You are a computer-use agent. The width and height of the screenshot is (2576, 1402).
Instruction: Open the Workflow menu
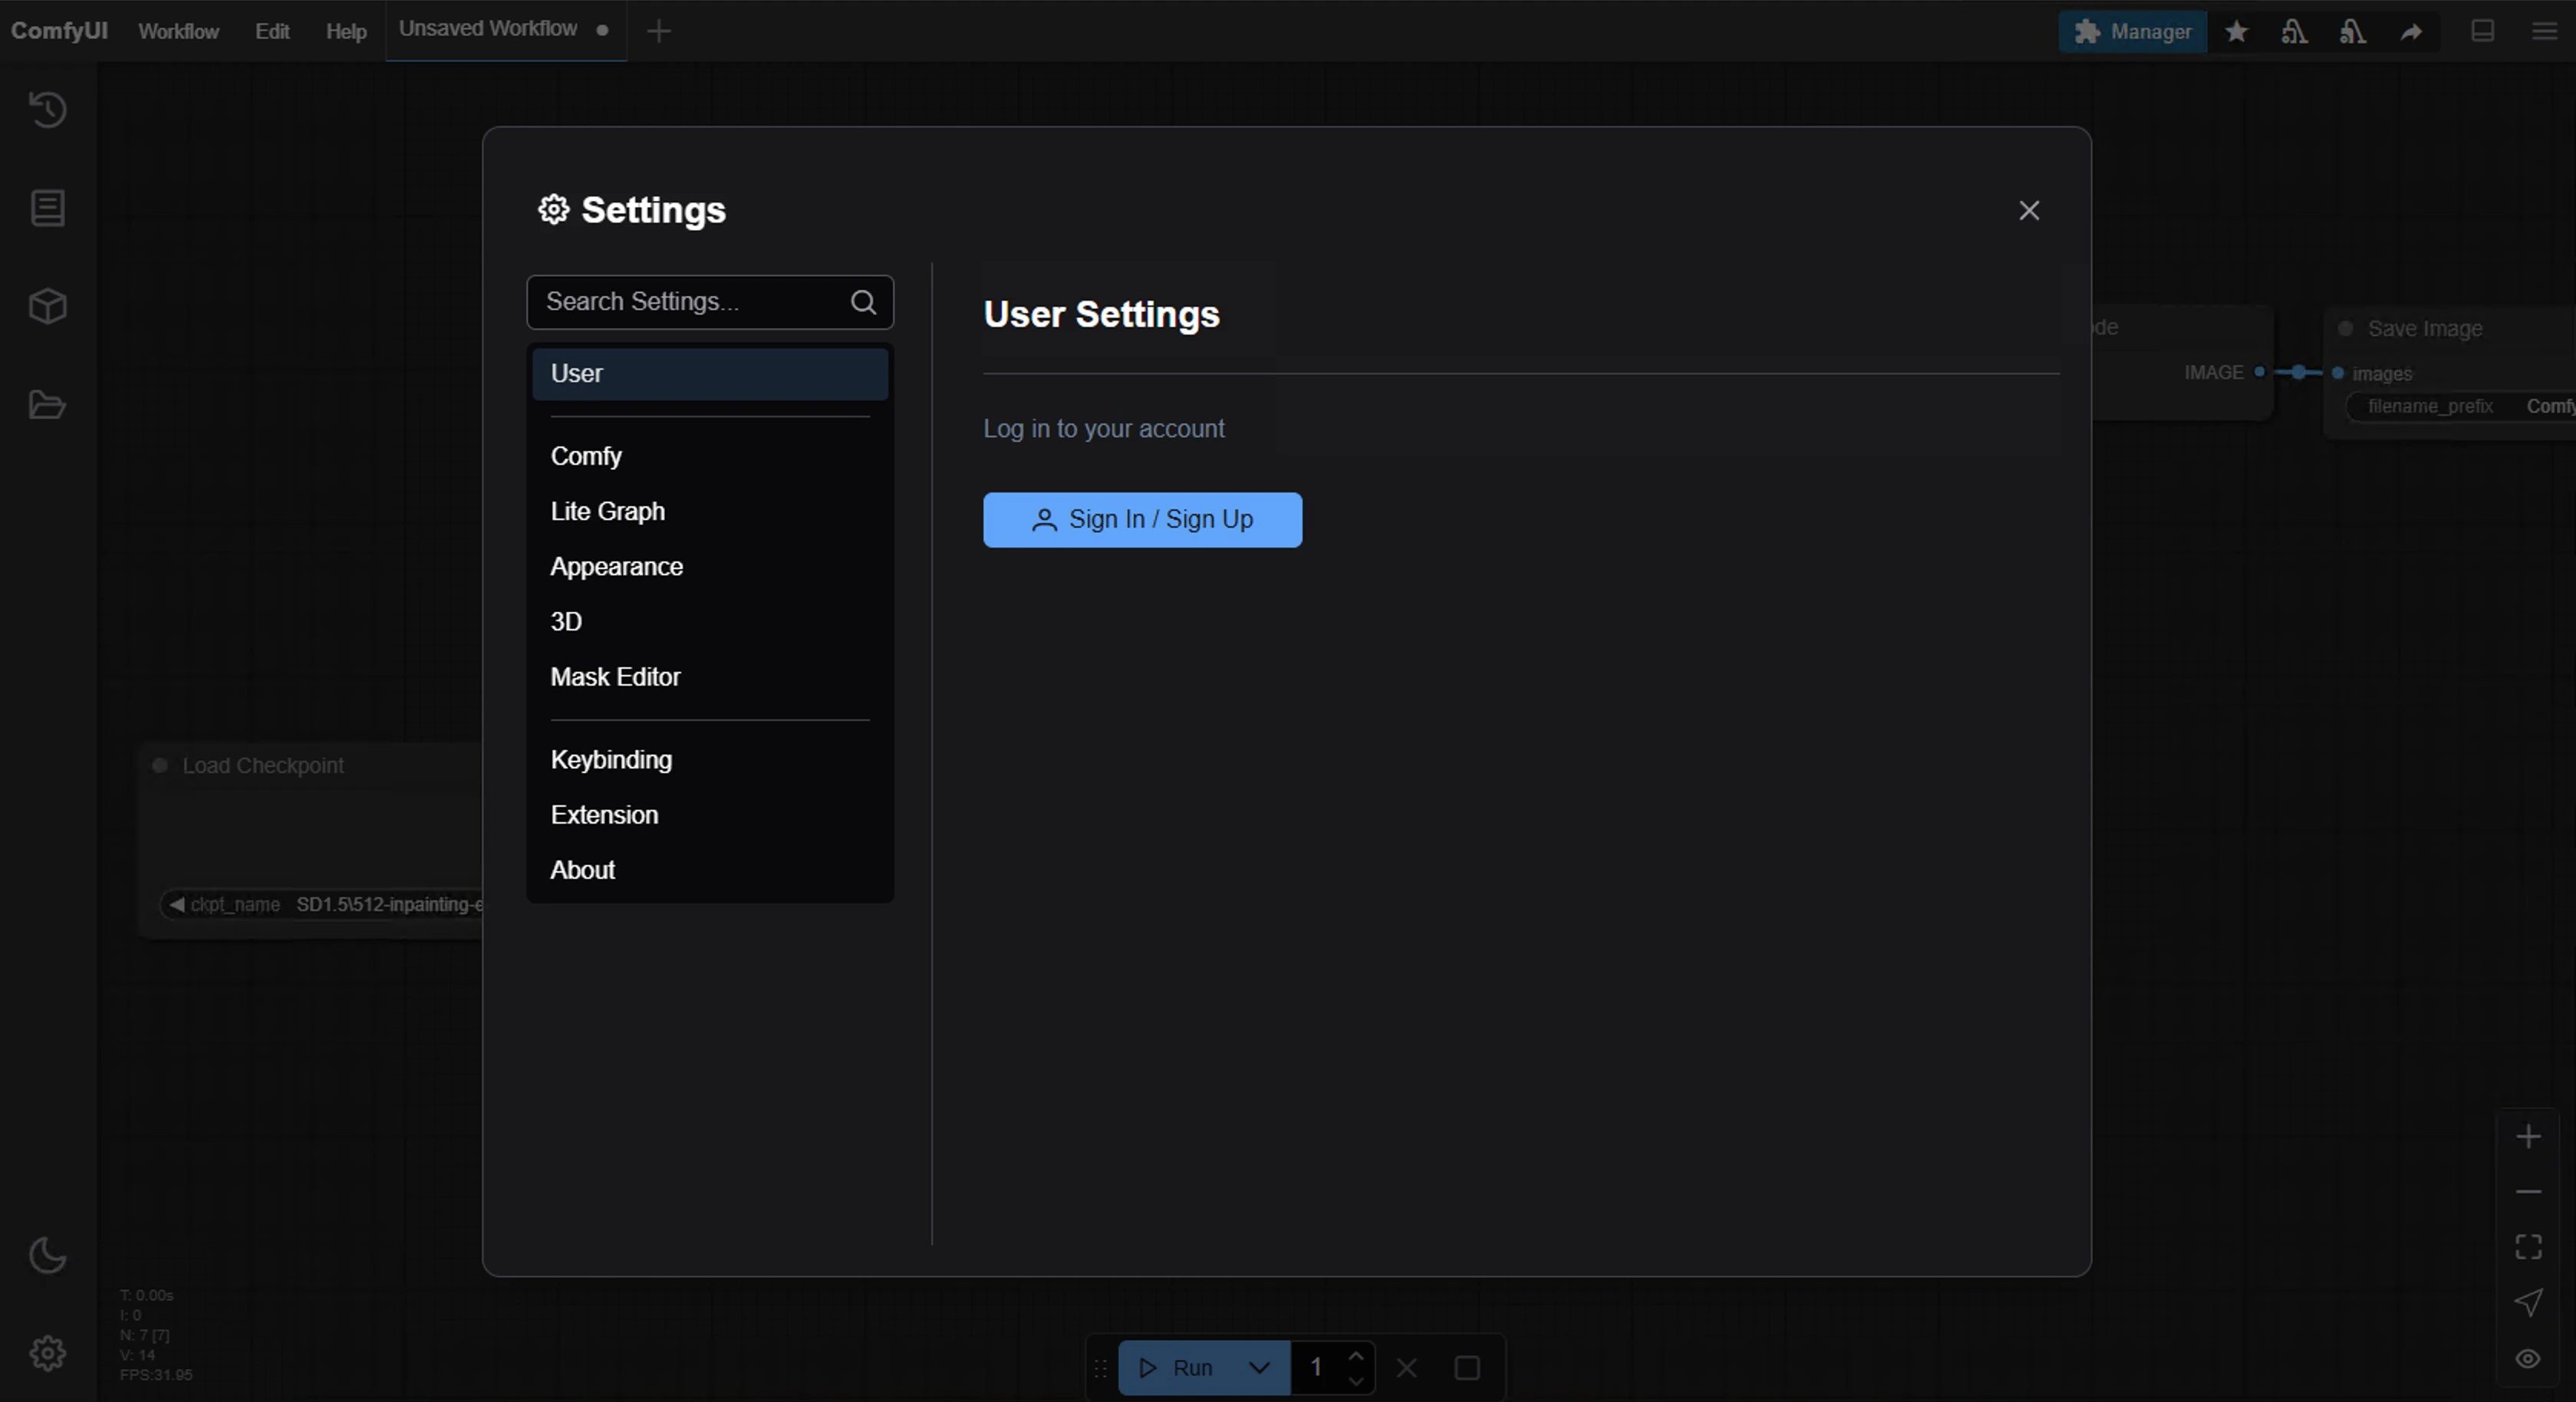coord(178,31)
